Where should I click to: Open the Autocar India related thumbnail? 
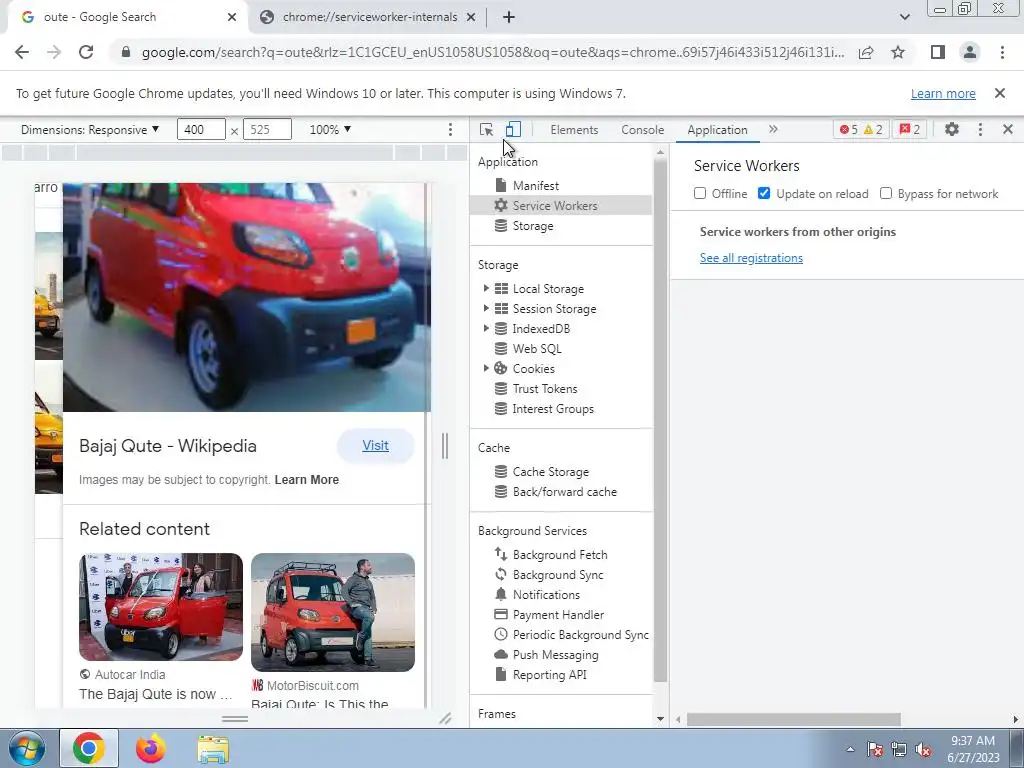[161, 607]
